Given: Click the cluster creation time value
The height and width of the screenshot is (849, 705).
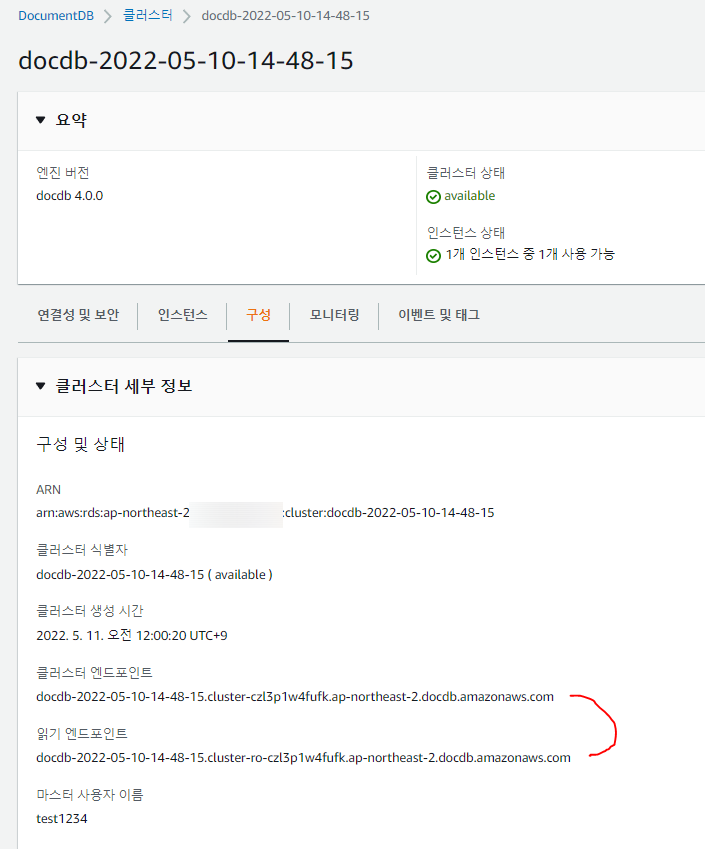Looking at the screenshot, I should click(131, 635).
